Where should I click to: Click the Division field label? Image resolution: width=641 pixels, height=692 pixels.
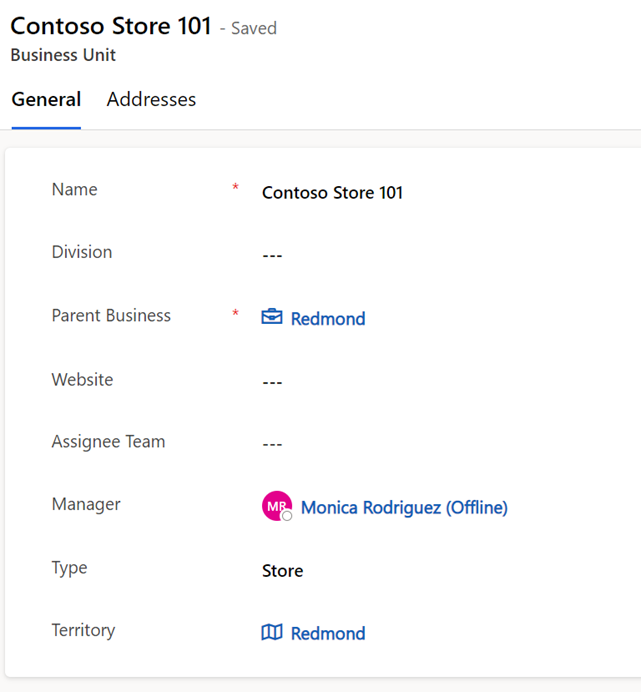82,252
